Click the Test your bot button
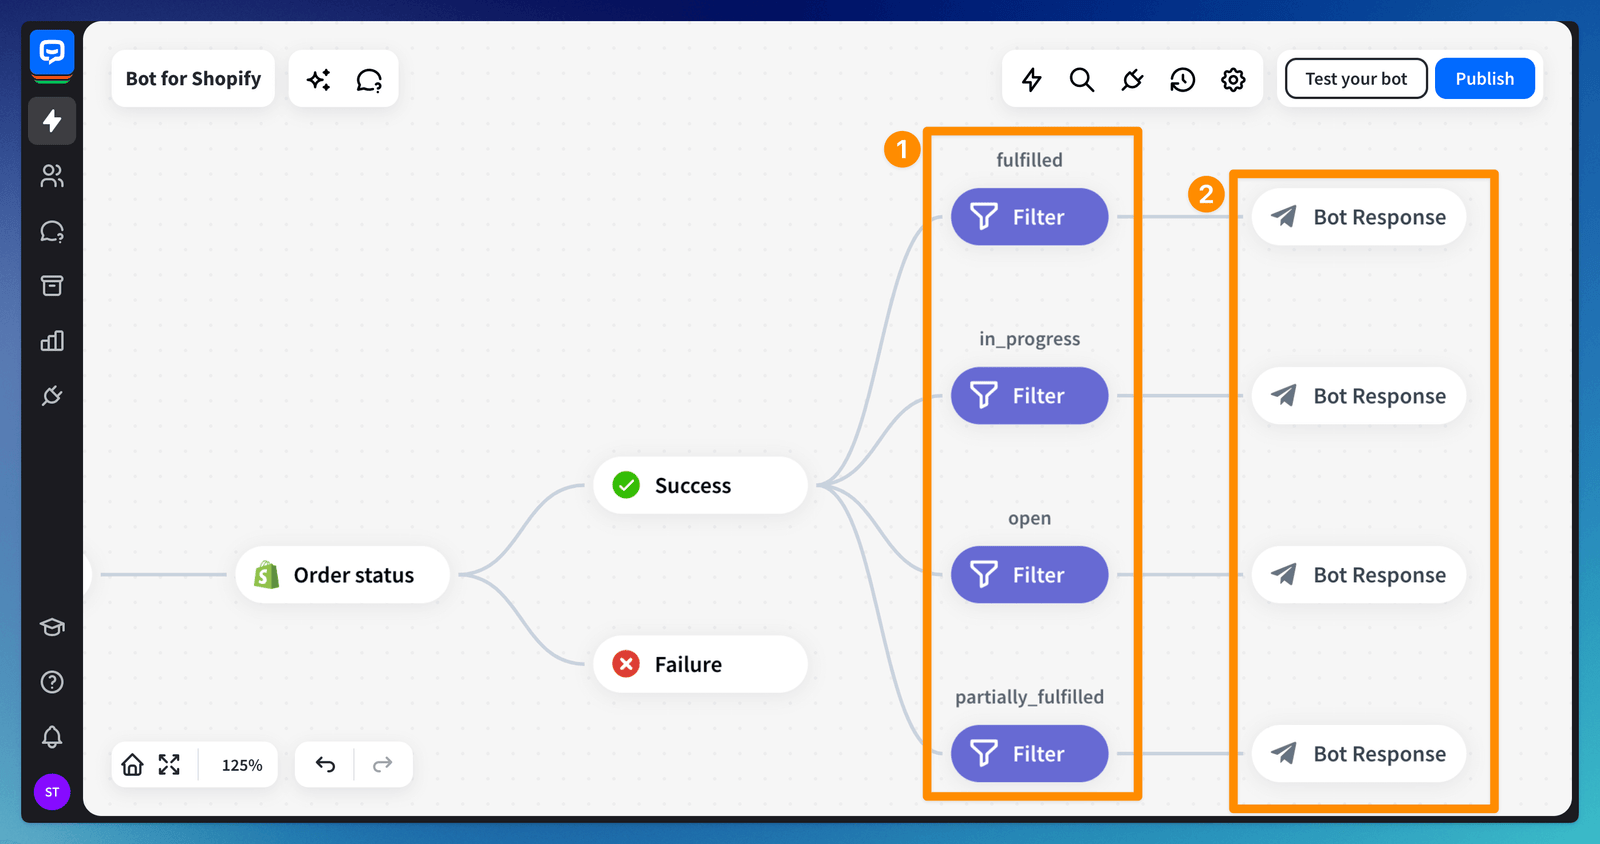 (x=1355, y=79)
